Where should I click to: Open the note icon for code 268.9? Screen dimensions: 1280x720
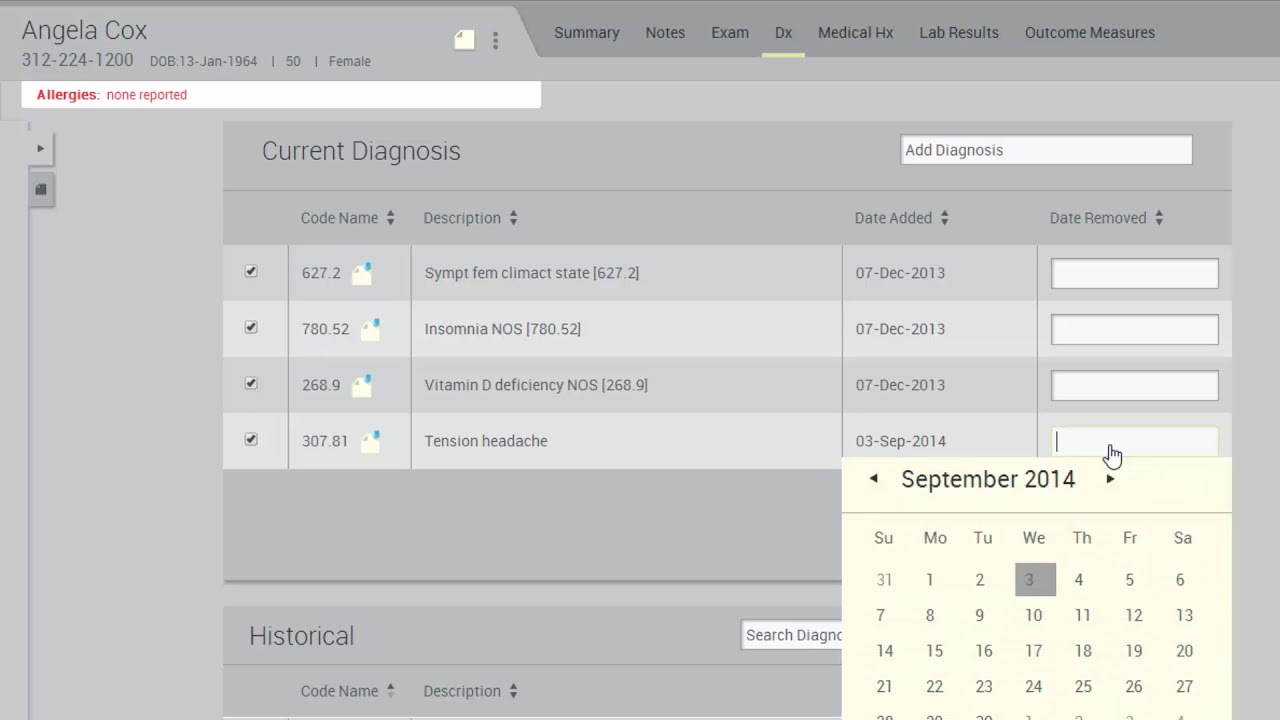(x=362, y=385)
